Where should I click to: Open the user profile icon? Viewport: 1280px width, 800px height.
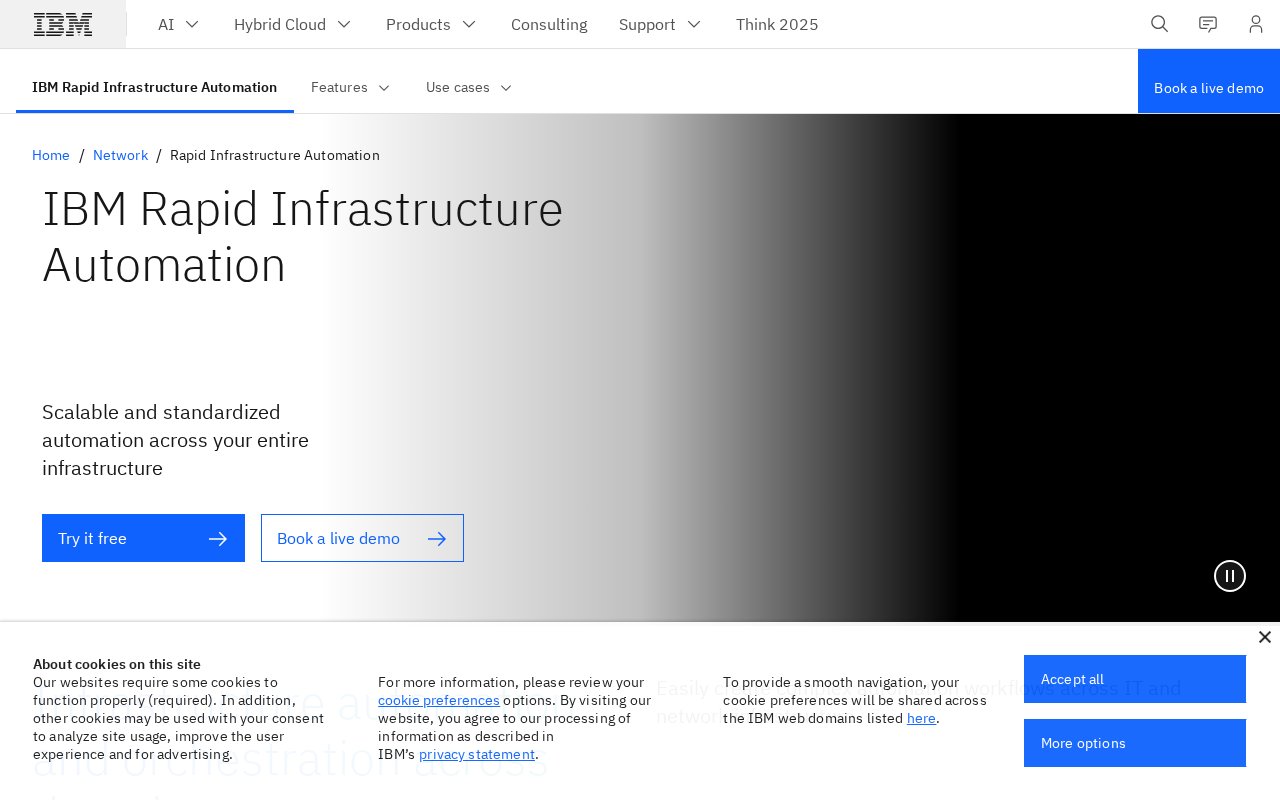click(1256, 24)
